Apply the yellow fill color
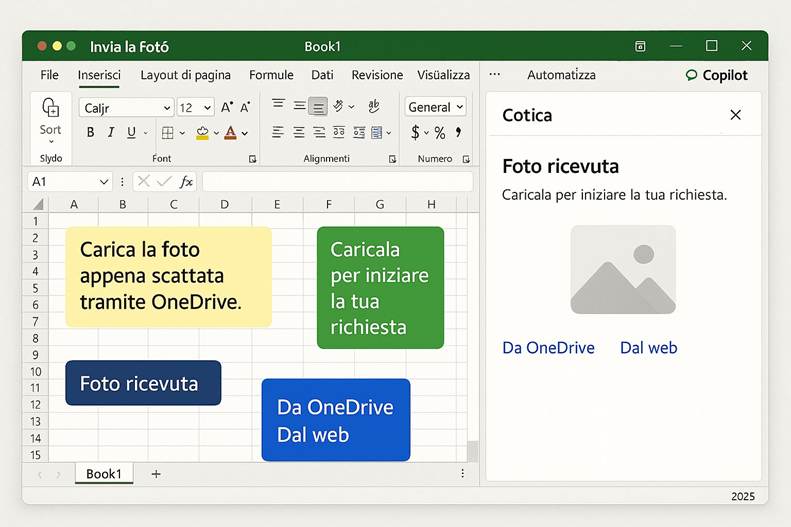The width and height of the screenshot is (791, 527). (202, 133)
